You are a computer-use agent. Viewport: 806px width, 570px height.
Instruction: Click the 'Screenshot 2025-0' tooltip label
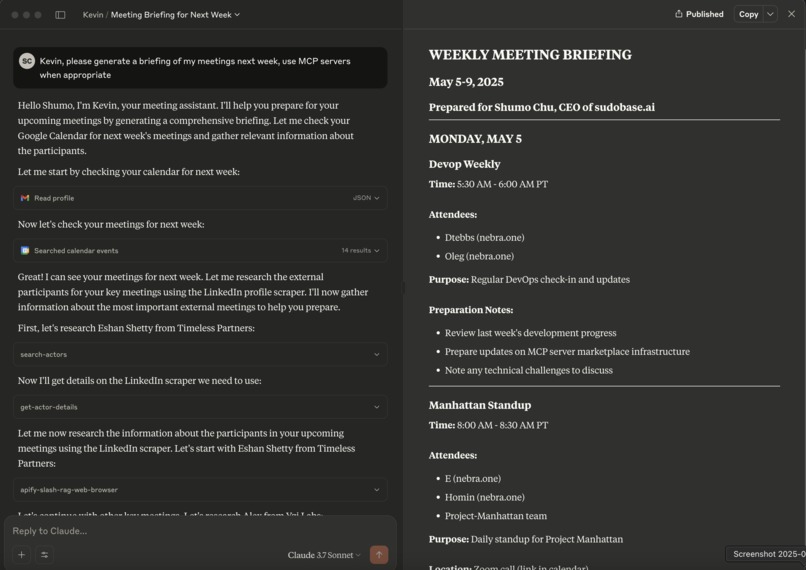point(766,554)
